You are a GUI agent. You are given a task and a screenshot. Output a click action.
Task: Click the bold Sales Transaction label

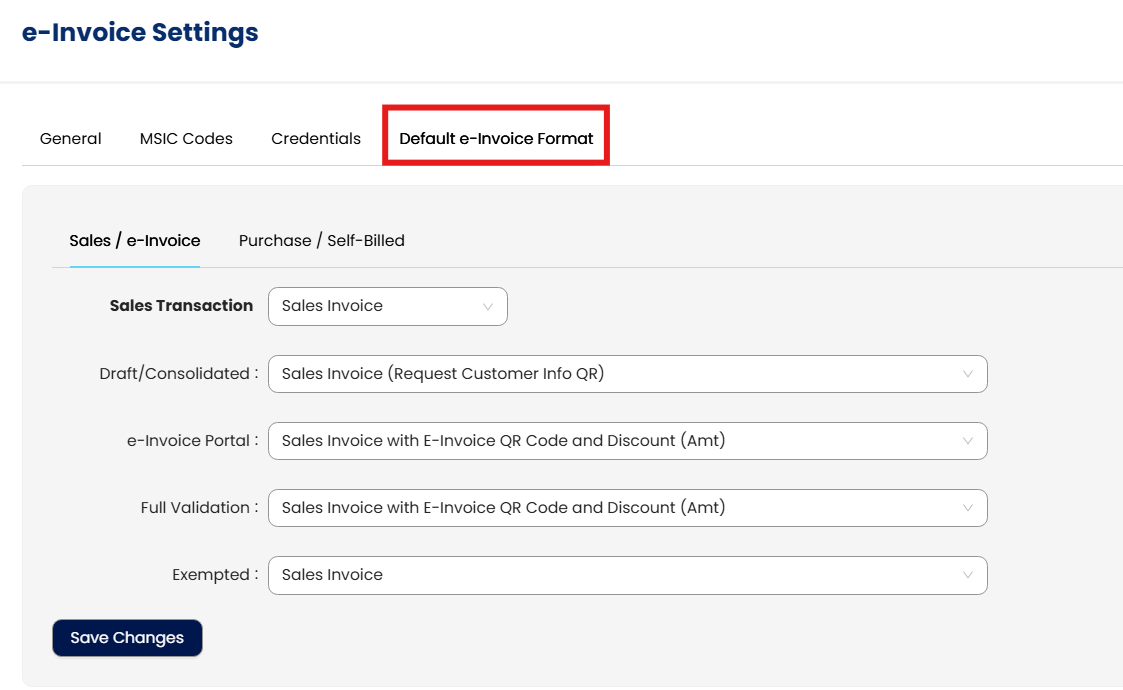(181, 306)
